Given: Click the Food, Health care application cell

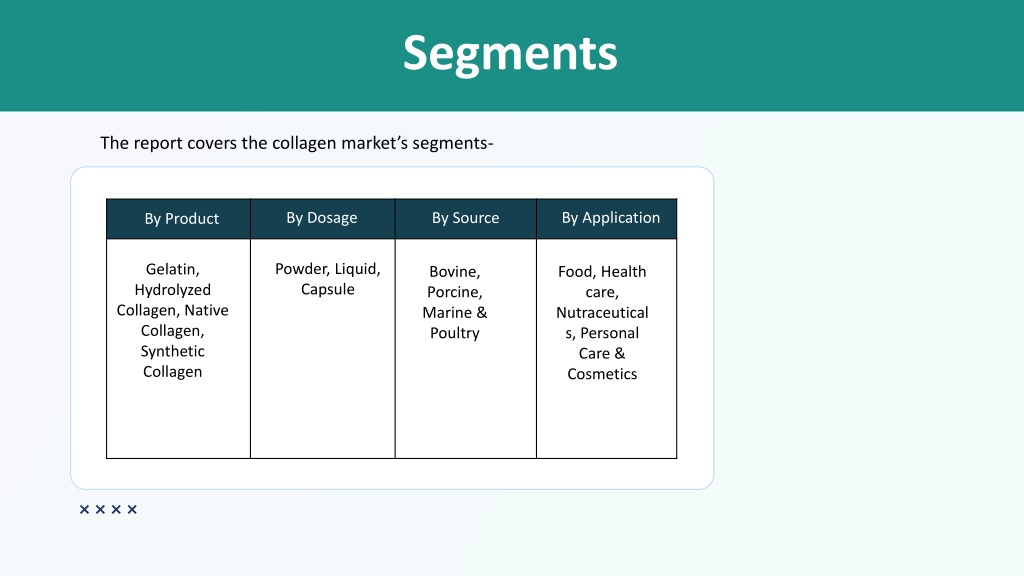Looking at the screenshot, I should tap(607, 348).
